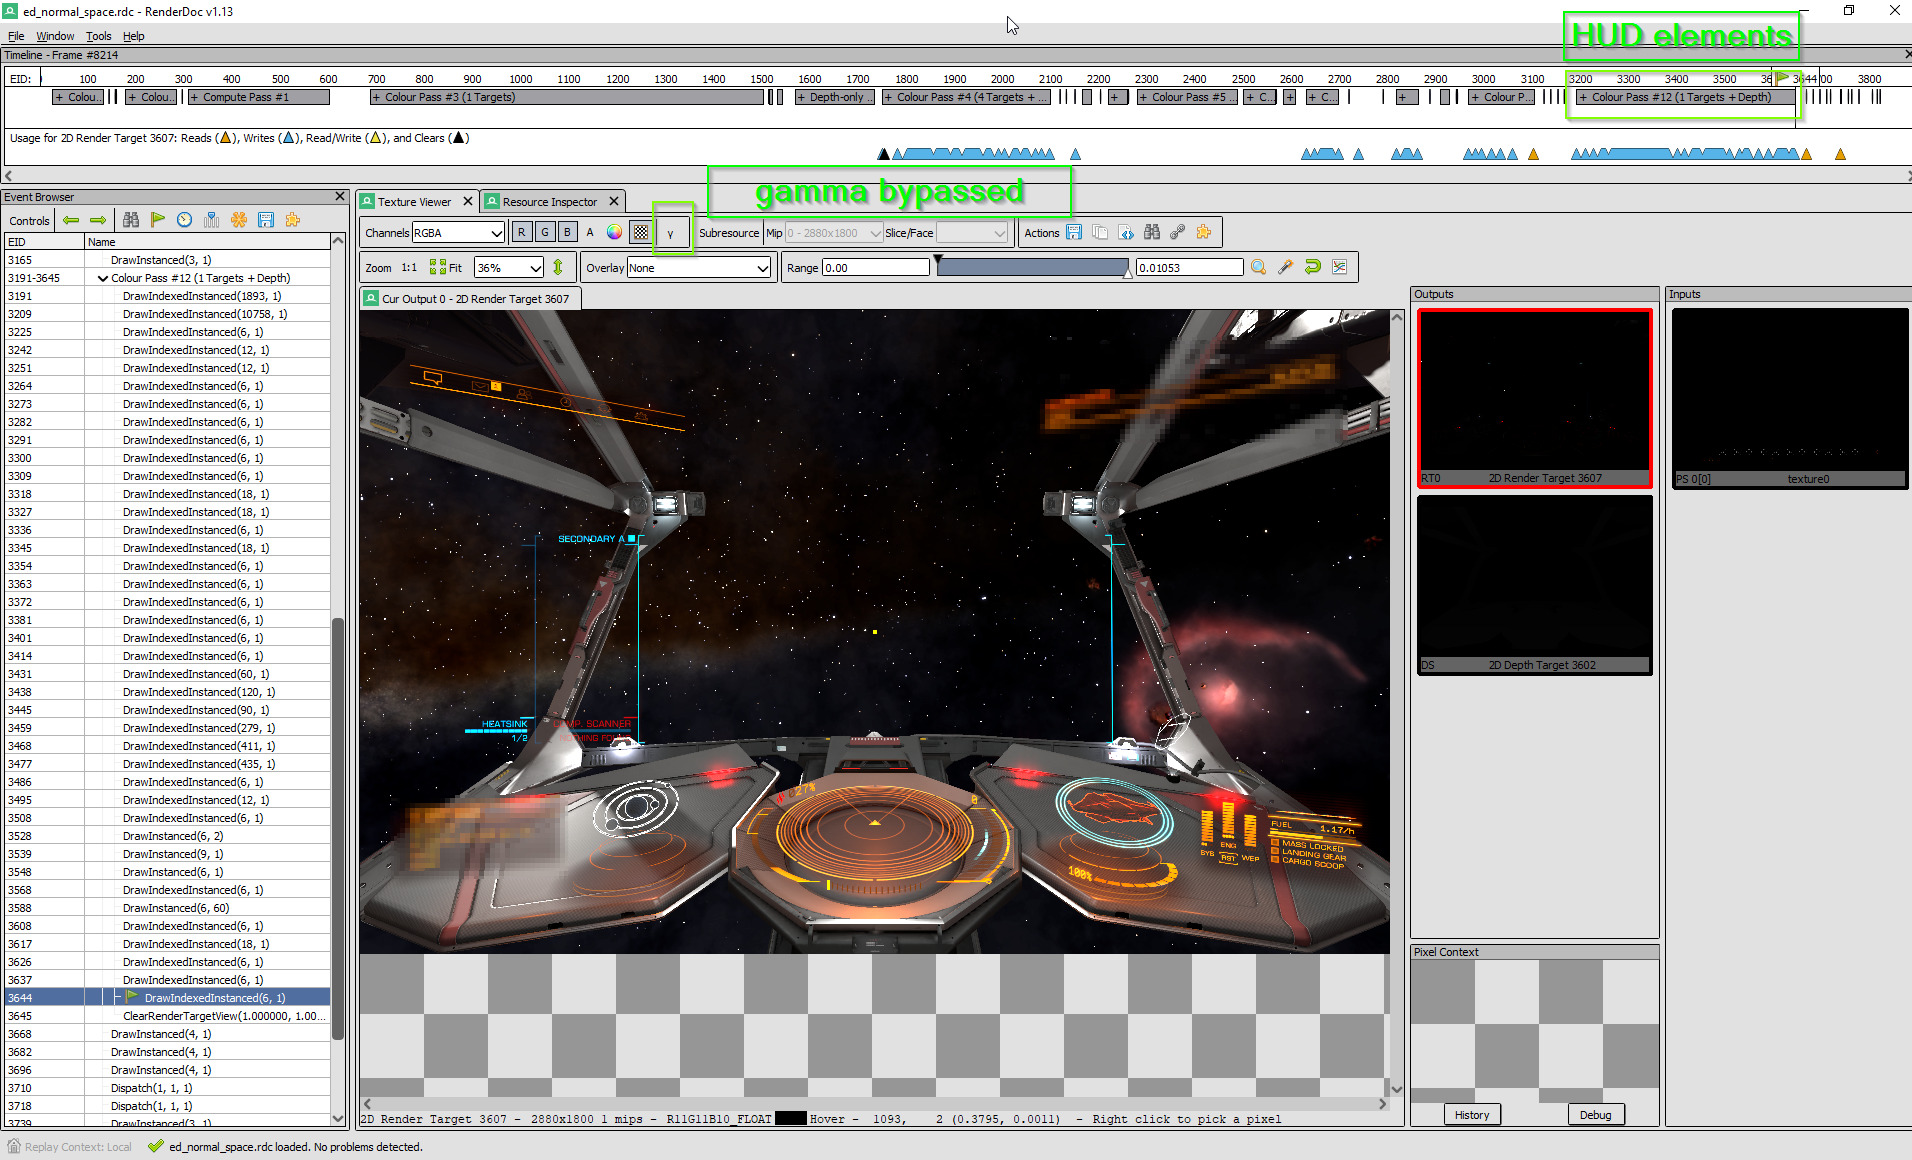
Task: Toggle 1:1 zoom button
Action: click(x=409, y=267)
